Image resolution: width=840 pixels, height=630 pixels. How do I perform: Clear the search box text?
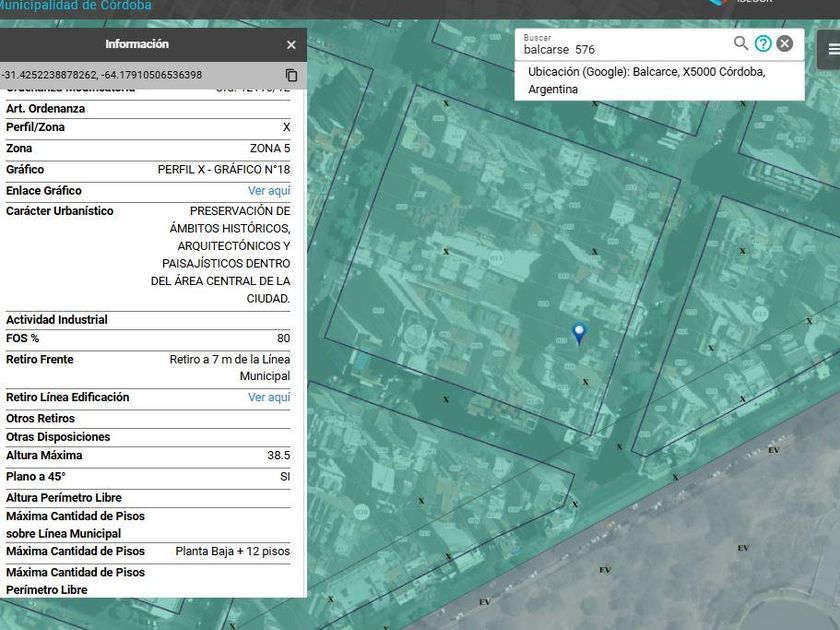point(785,43)
